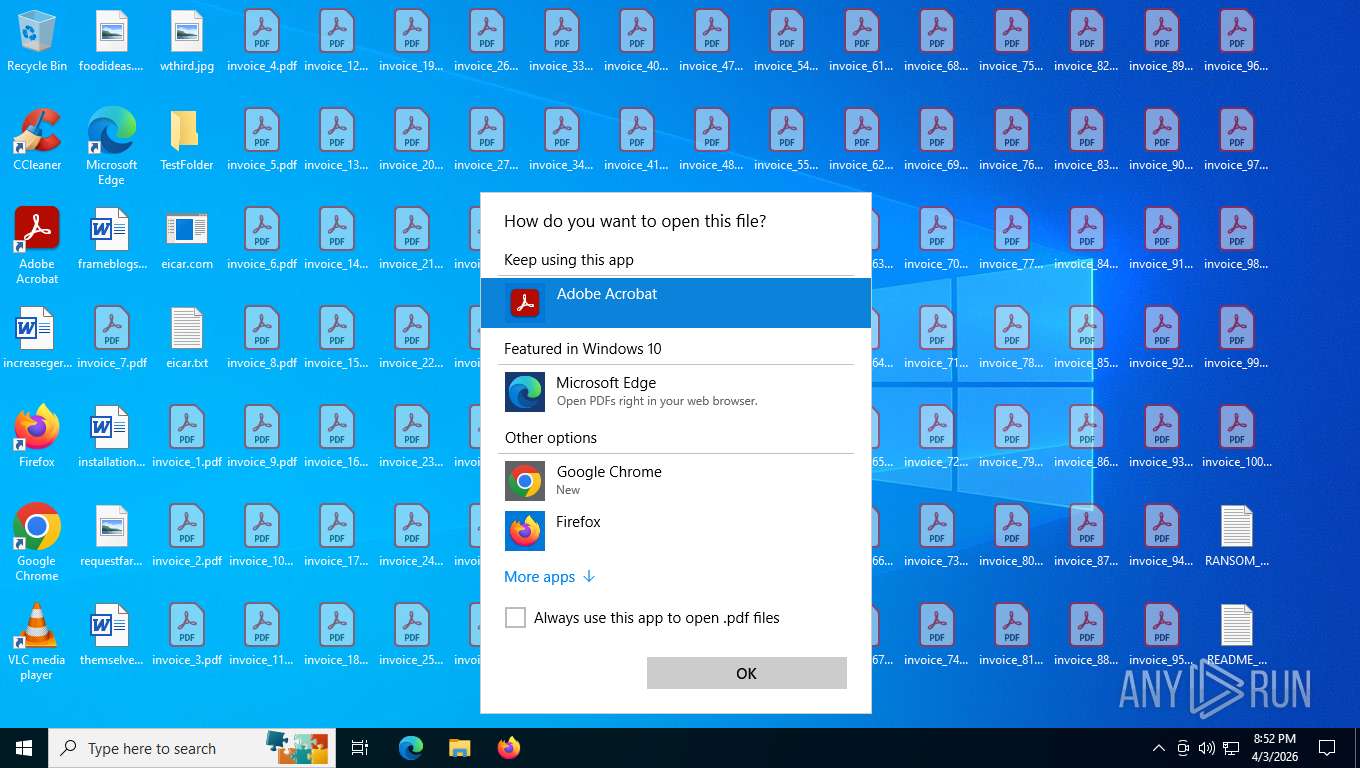Tick Always use this app for .pdf files
This screenshot has width=1360, height=768.
[515, 618]
